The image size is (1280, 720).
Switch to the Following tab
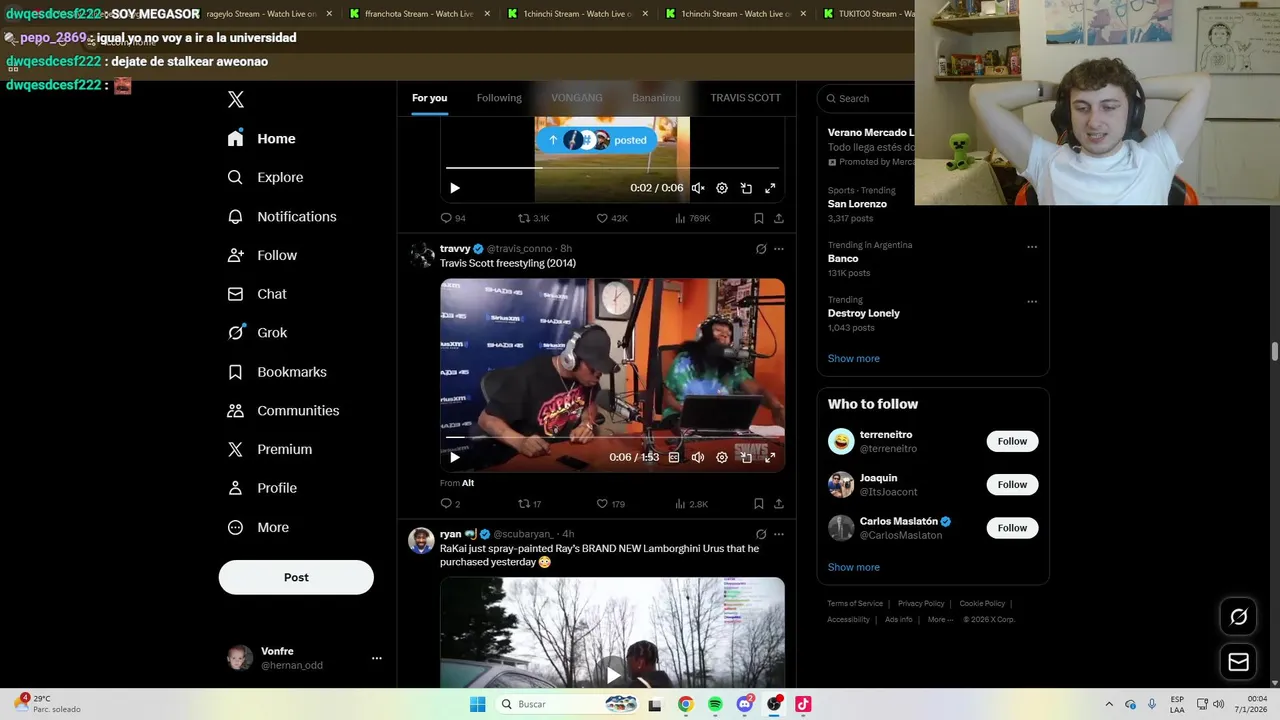coord(499,98)
